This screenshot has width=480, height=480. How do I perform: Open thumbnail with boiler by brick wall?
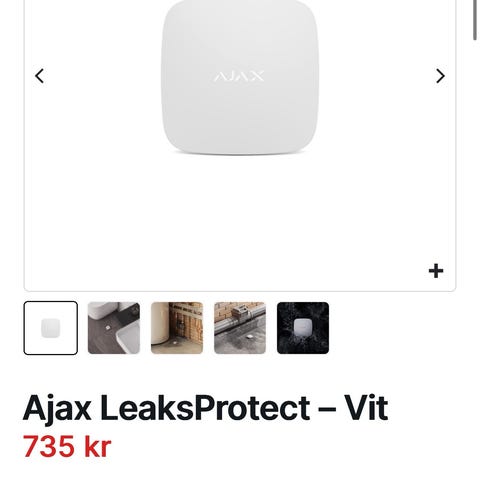pos(177,328)
